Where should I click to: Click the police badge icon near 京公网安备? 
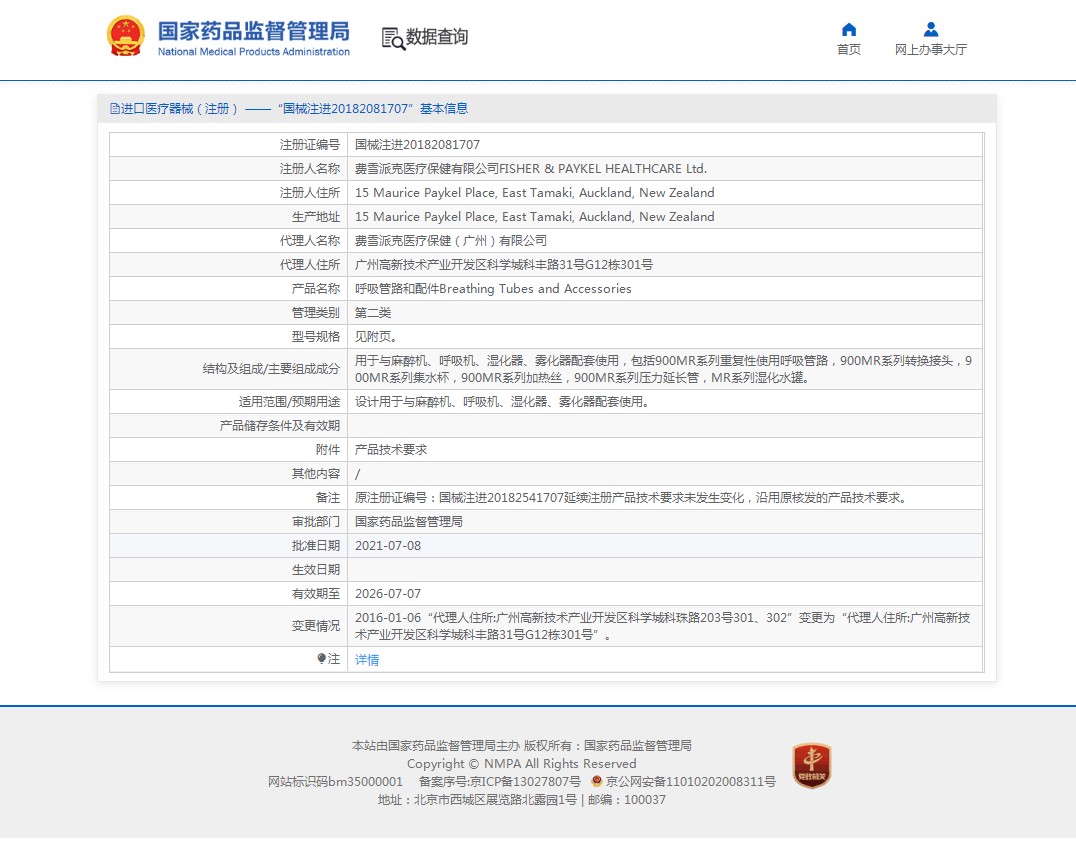click(596, 781)
